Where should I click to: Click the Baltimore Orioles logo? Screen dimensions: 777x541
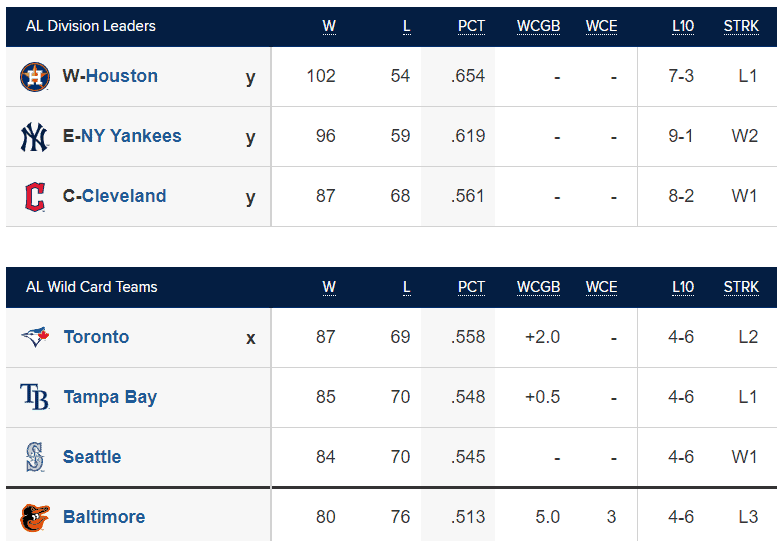point(35,517)
